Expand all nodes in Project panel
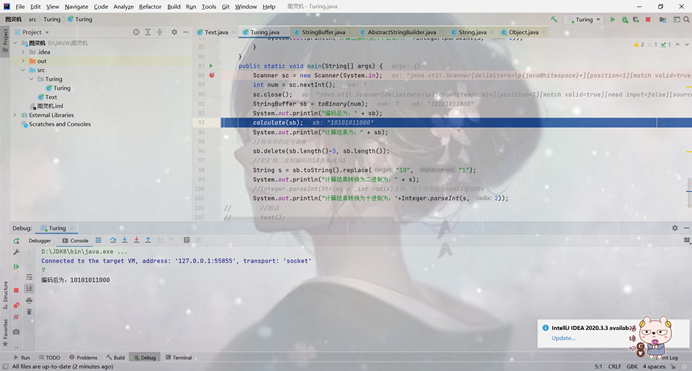This screenshot has height=371, width=692. click(x=148, y=32)
